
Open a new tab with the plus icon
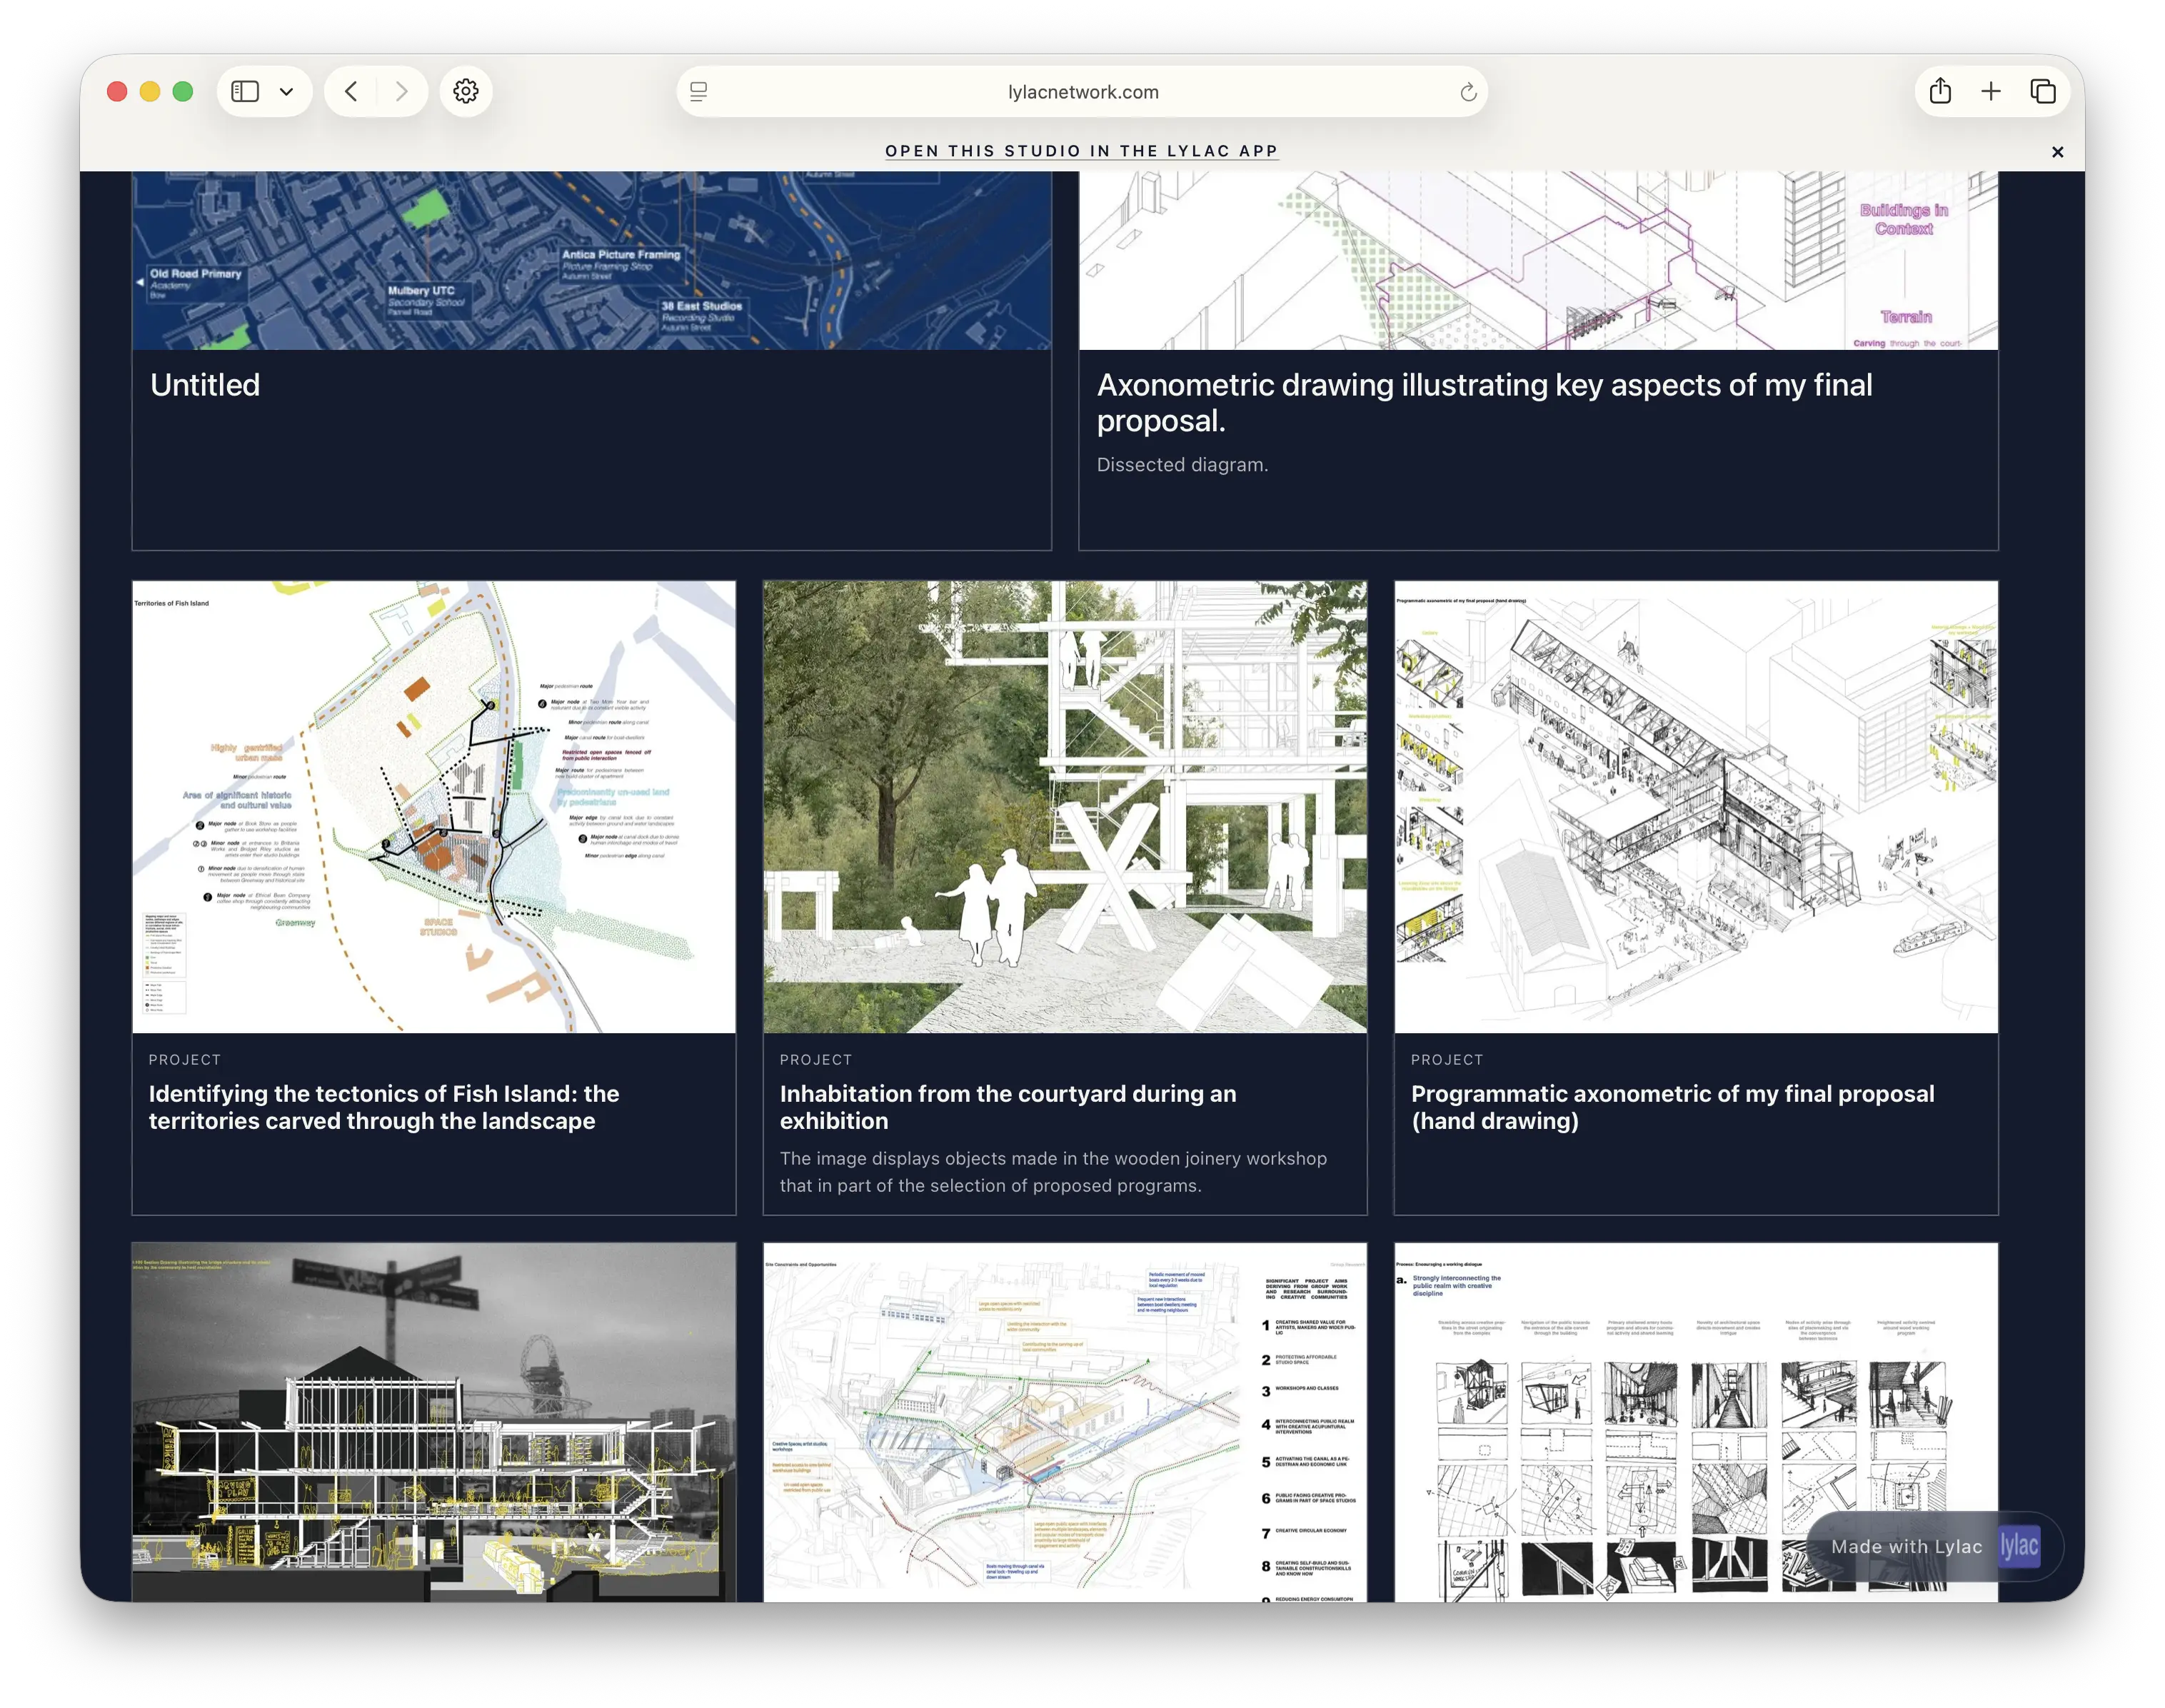(x=1992, y=91)
